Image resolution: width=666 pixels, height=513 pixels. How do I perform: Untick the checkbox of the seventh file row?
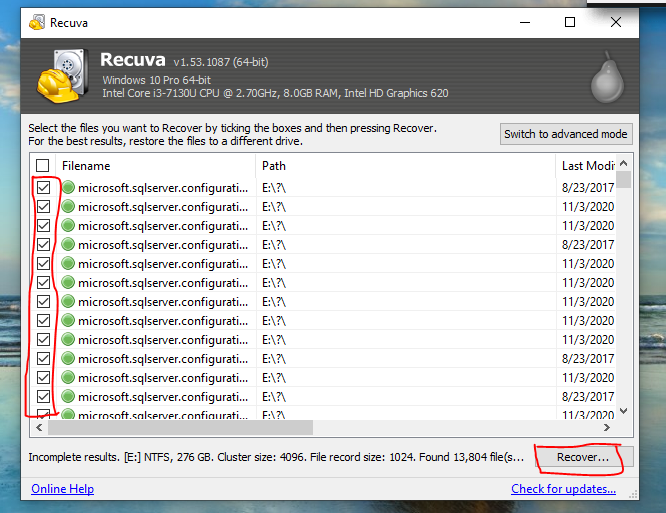pos(43,302)
